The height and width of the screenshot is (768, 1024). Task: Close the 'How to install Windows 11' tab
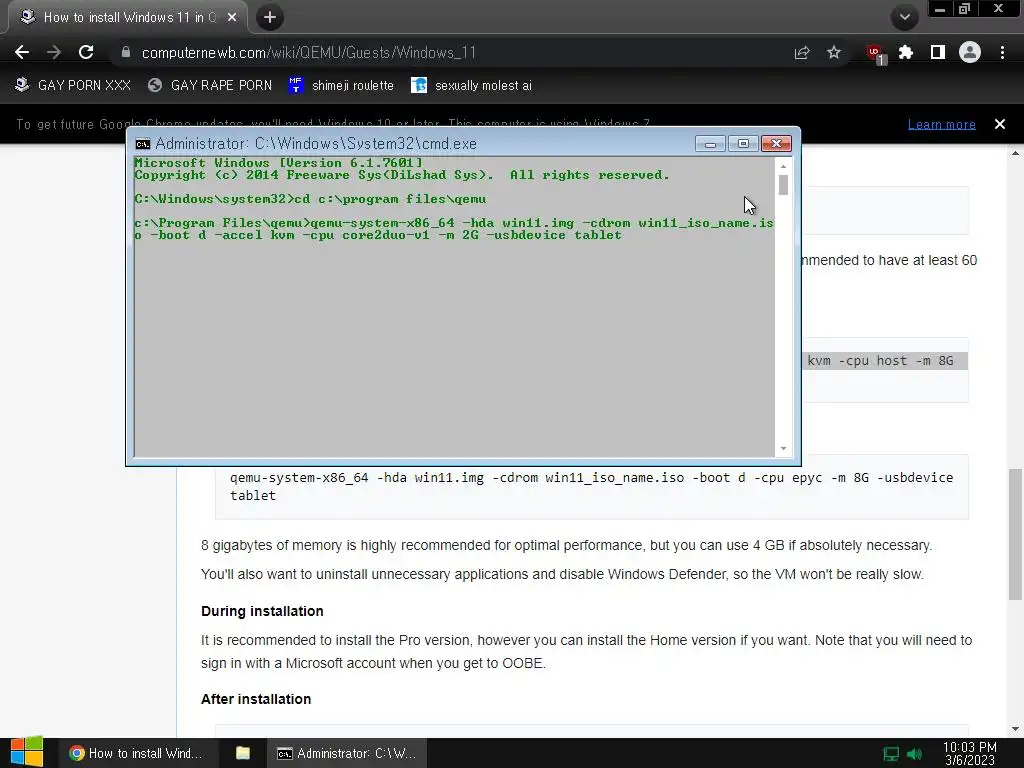point(232,18)
